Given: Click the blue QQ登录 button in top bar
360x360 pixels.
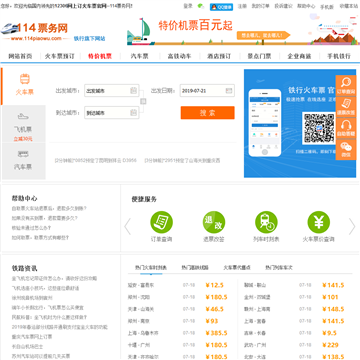Looking at the screenshot, I should [221, 7].
